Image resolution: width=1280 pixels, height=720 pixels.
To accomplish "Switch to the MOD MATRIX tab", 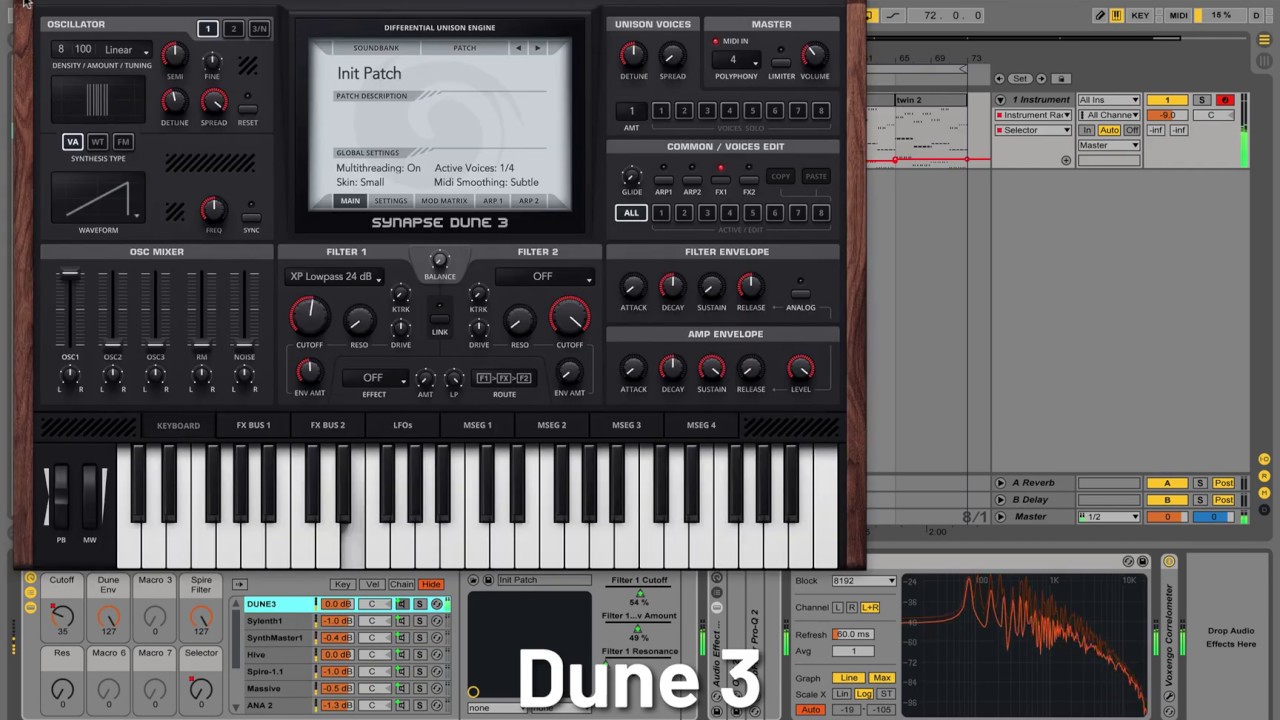I will click(x=444, y=201).
